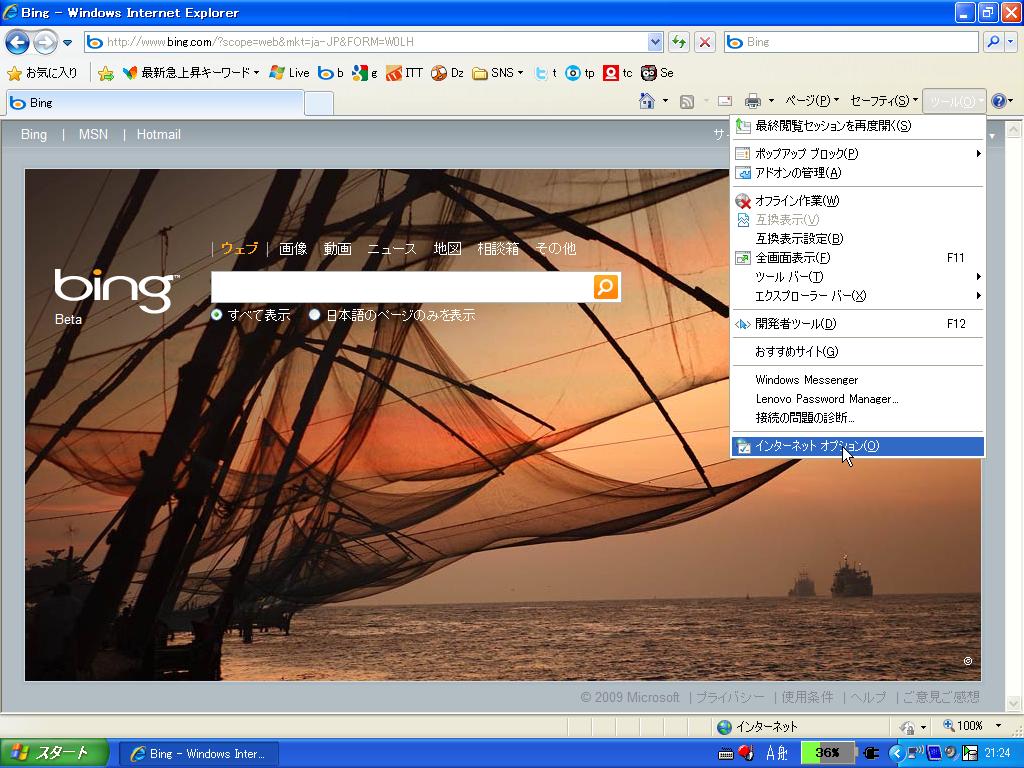Open a new tab button

[319, 104]
